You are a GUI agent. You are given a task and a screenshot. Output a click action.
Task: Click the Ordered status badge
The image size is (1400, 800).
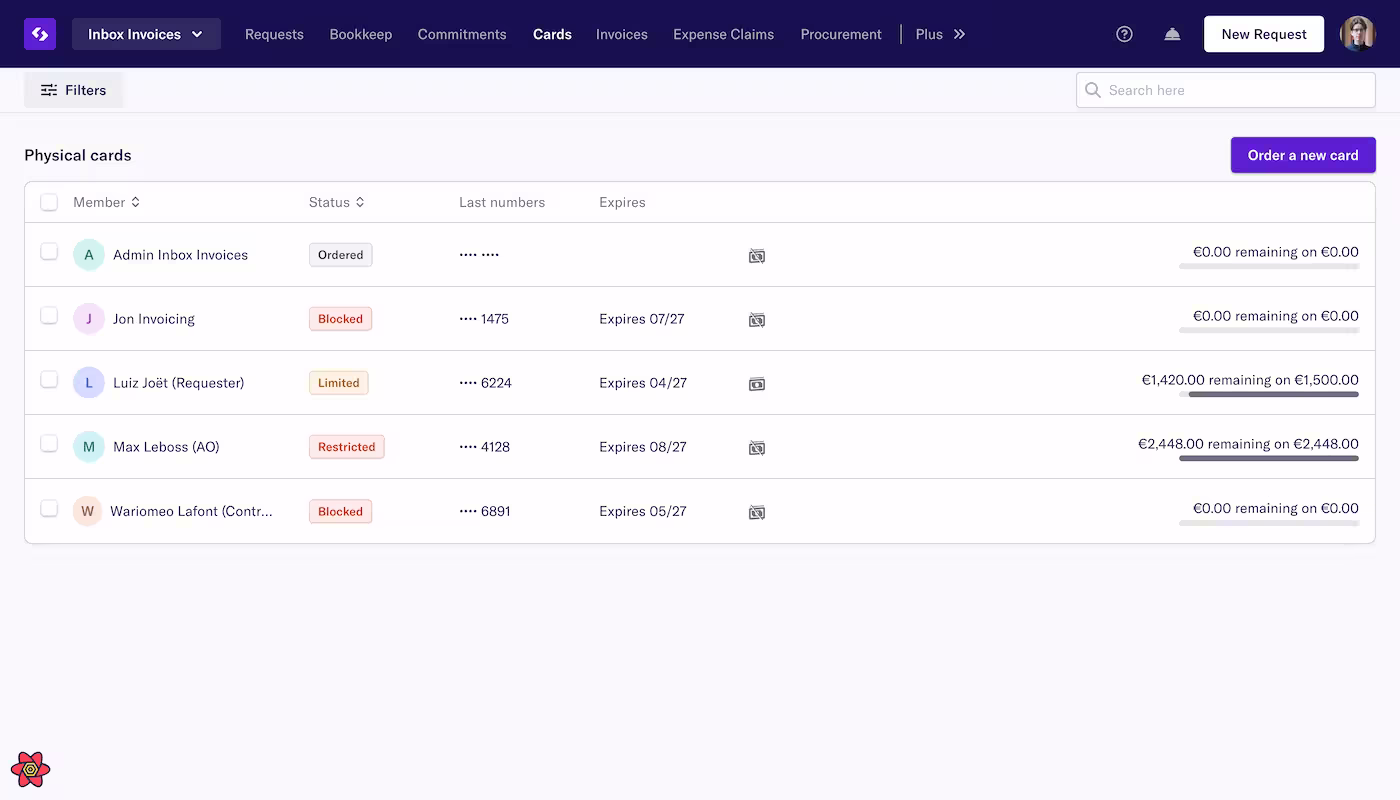(341, 255)
